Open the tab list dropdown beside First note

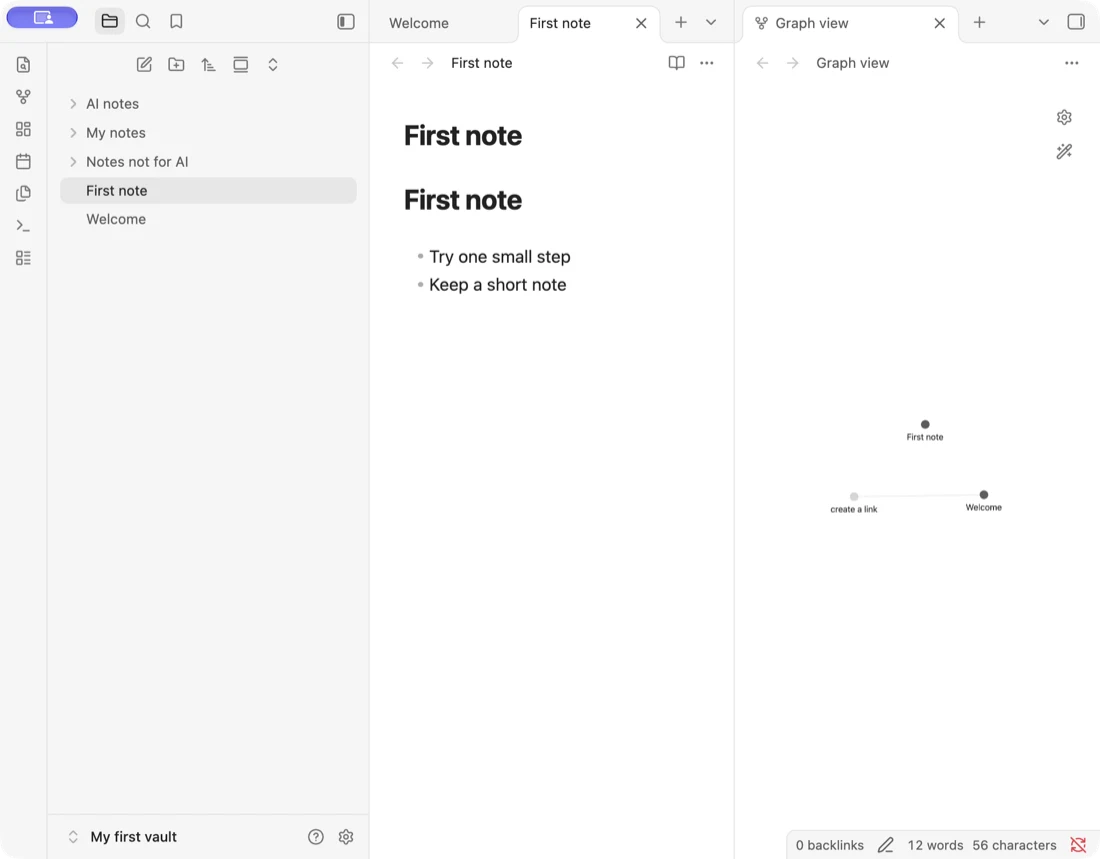(x=711, y=22)
